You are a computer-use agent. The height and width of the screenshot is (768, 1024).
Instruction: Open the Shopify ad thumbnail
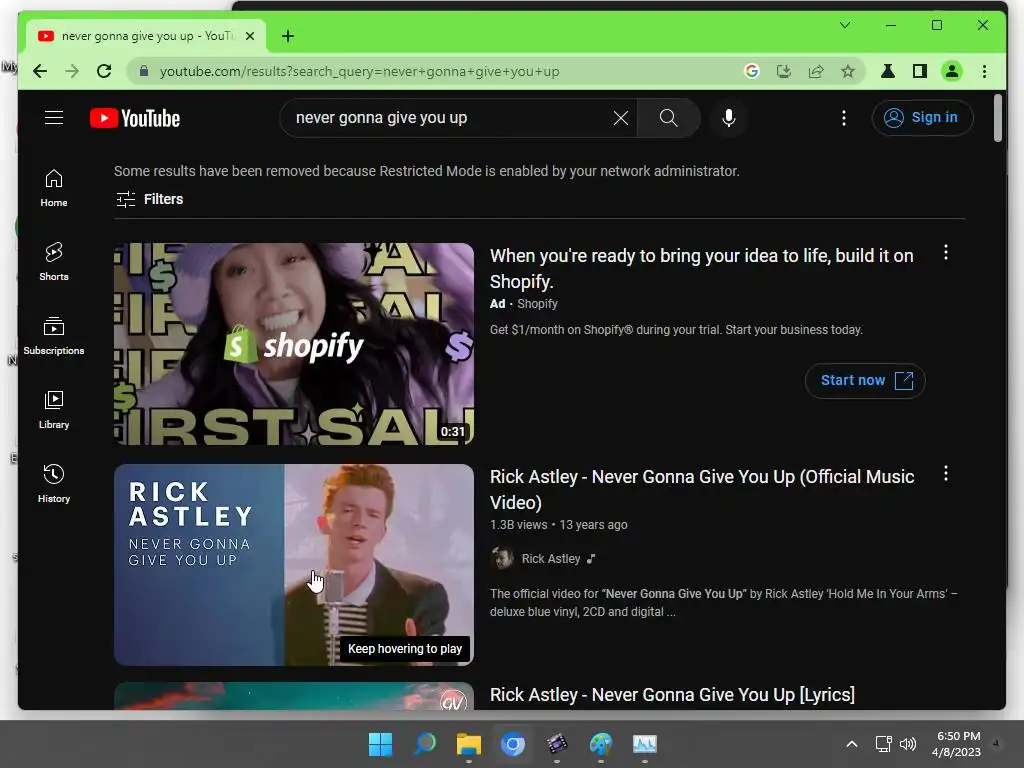point(294,344)
